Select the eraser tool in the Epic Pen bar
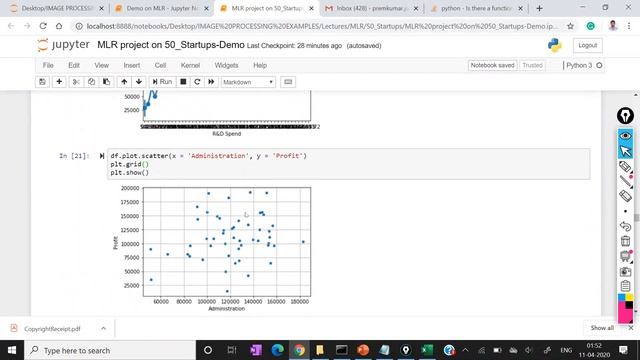Viewport: 640px width, 360px height. click(625, 196)
